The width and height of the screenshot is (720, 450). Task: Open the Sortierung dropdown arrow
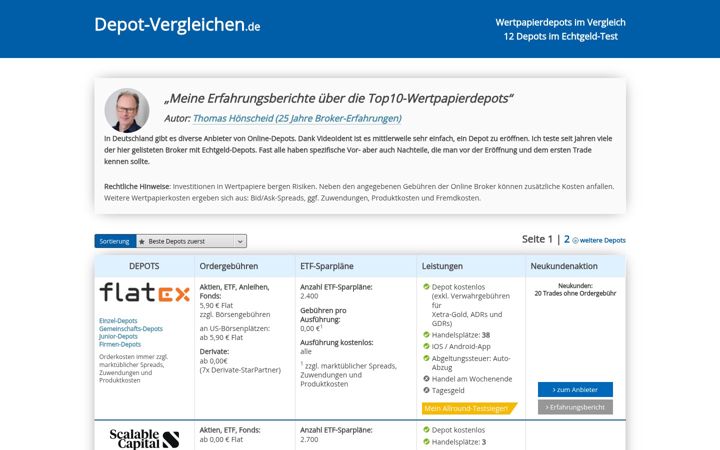(240, 241)
